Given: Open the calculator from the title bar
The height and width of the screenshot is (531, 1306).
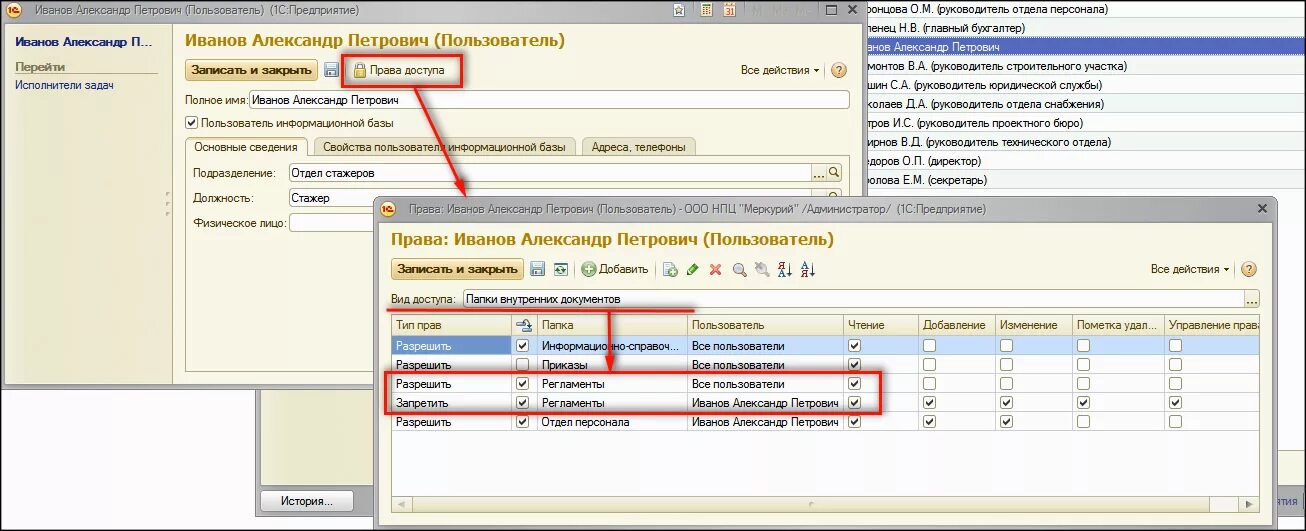Looking at the screenshot, I should (x=706, y=10).
